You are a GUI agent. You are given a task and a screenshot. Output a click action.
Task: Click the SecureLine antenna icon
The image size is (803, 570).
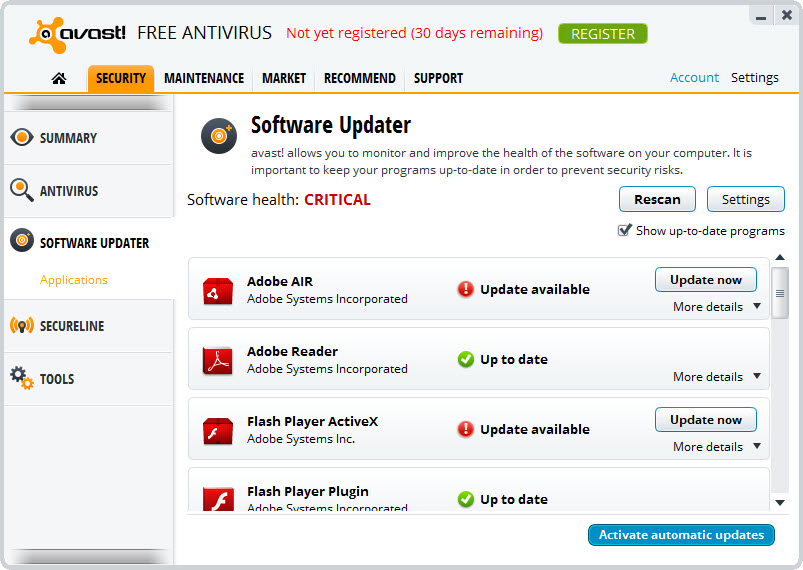pos(22,325)
